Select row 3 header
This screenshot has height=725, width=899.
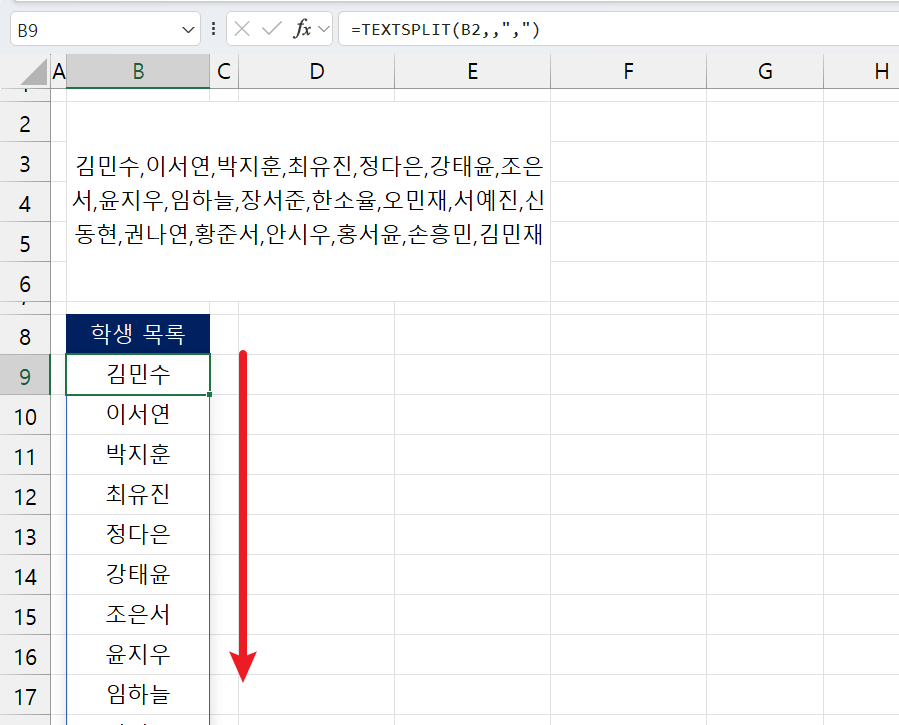click(25, 162)
